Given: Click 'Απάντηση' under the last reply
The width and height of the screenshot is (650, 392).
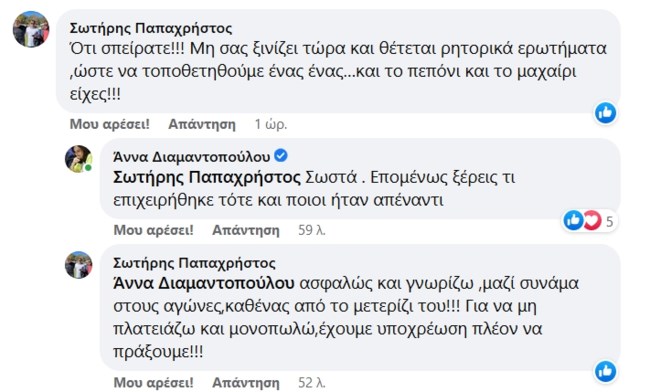Looking at the screenshot, I should tap(246, 382).
